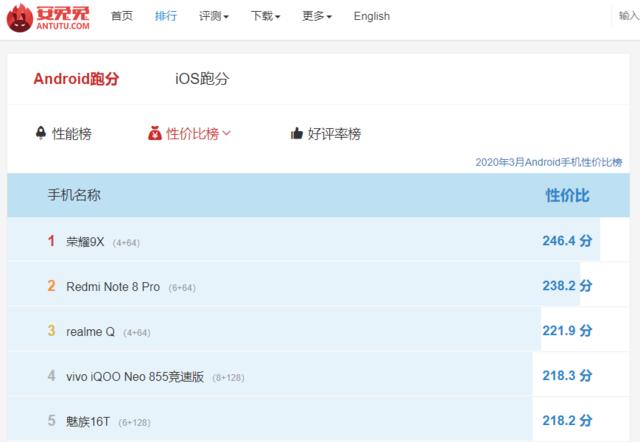Focus the search input field

tap(627, 16)
